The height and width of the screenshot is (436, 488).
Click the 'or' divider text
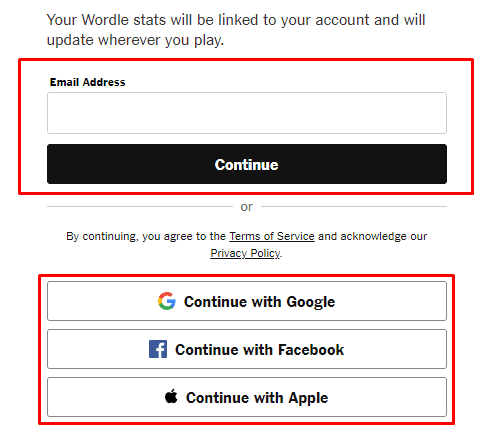coord(247,207)
